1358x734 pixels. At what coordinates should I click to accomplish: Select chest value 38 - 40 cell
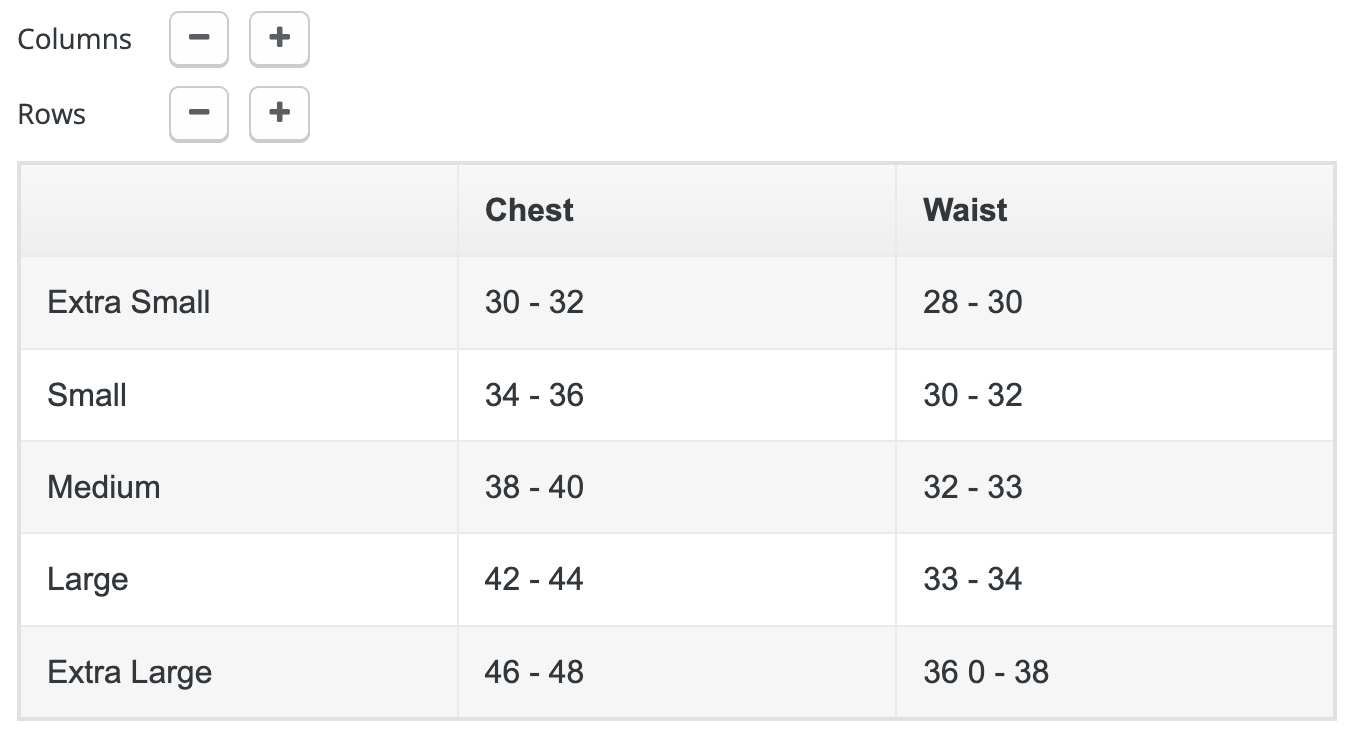click(677, 487)
